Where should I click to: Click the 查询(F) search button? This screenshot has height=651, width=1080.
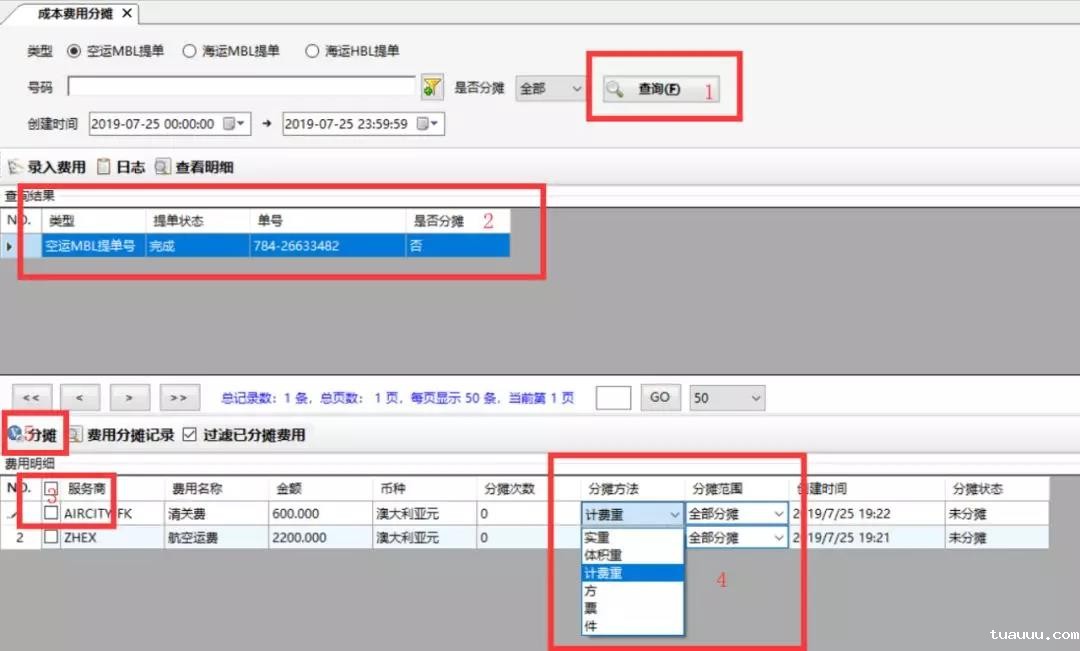coord(659,89)
